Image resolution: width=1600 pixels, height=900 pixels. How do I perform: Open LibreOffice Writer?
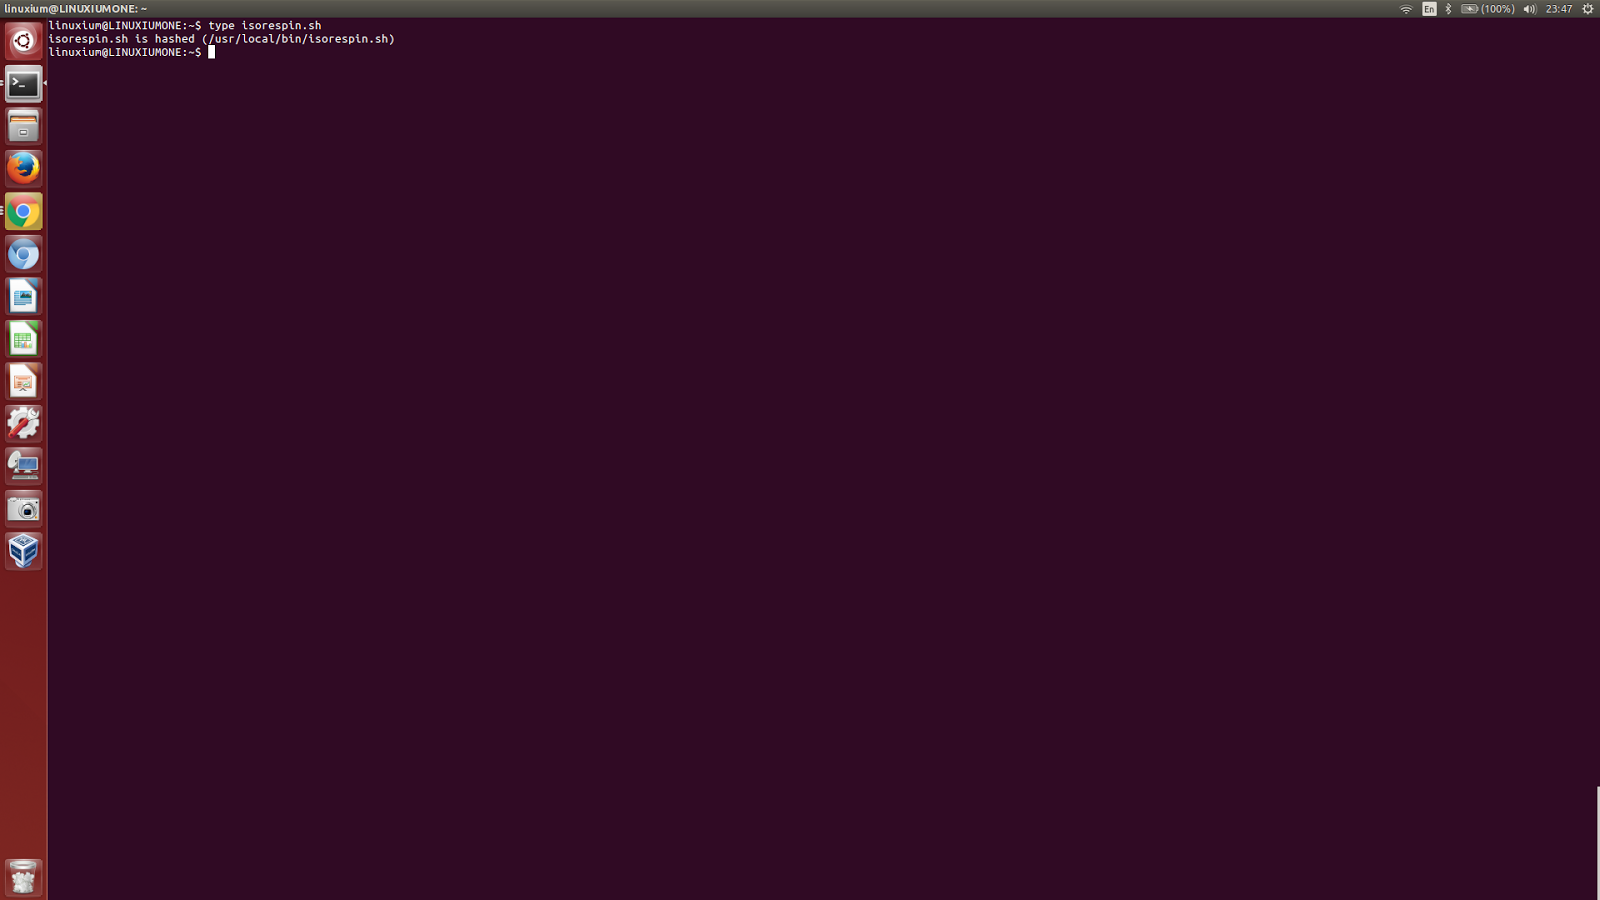click(23, 296)
